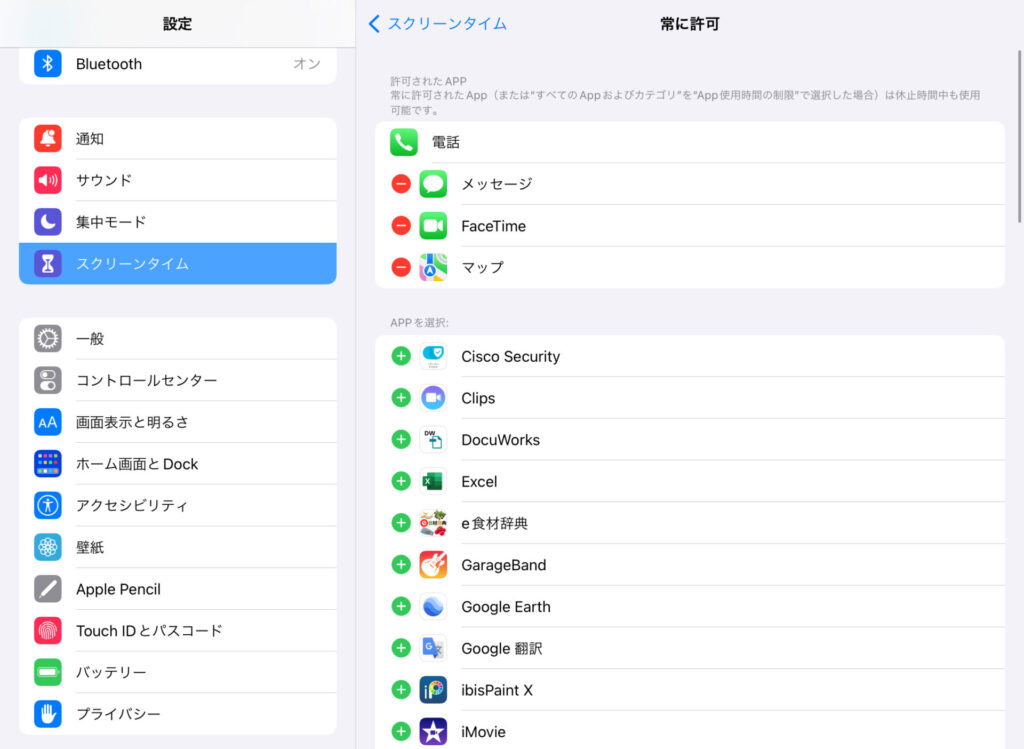The height and width of the screenshot is (749, 1024).
Task: Remove マップ using red minus button
Action: tap(401, 268)
